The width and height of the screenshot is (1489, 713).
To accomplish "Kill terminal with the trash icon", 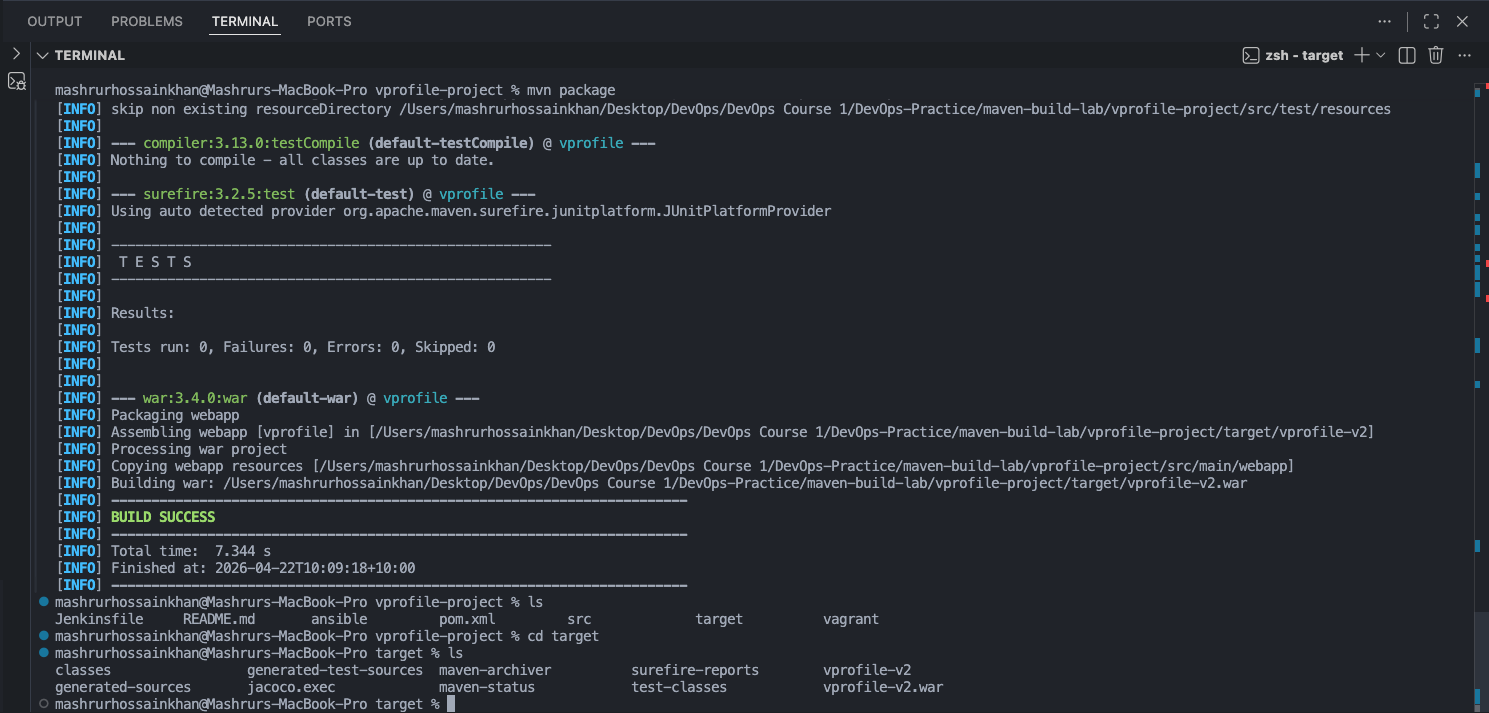I will pos(1436,55).
